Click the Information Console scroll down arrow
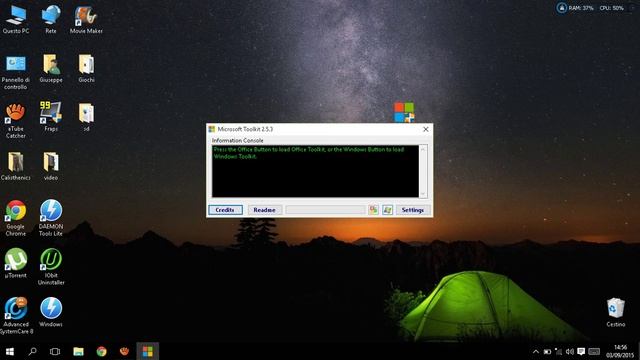 [x=423, y=194]
